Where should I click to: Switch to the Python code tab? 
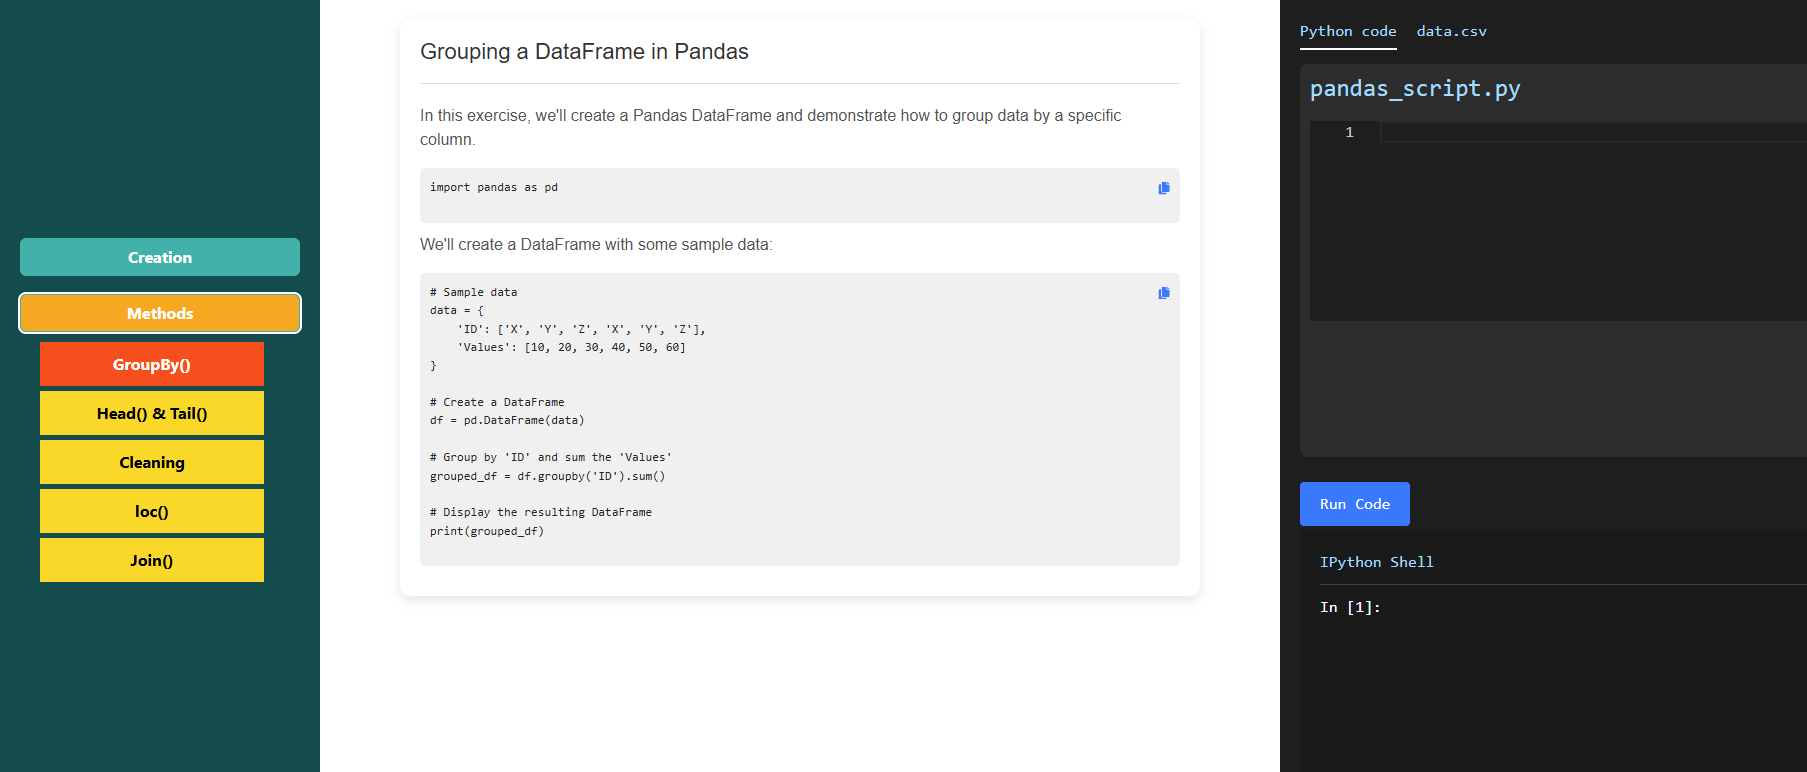[1348, 31]
